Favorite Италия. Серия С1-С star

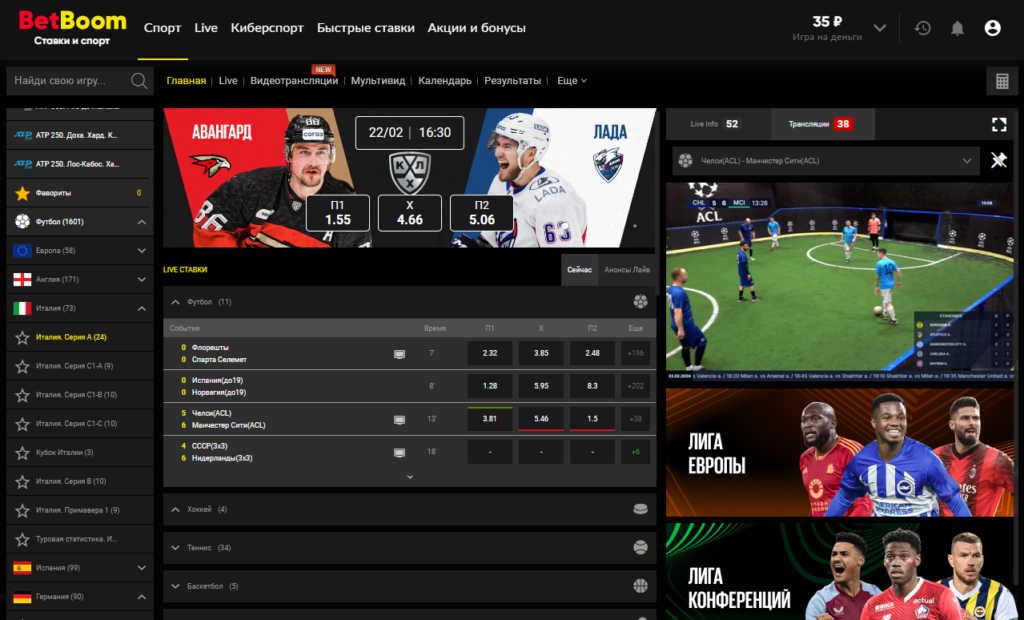tap(22, 423)
